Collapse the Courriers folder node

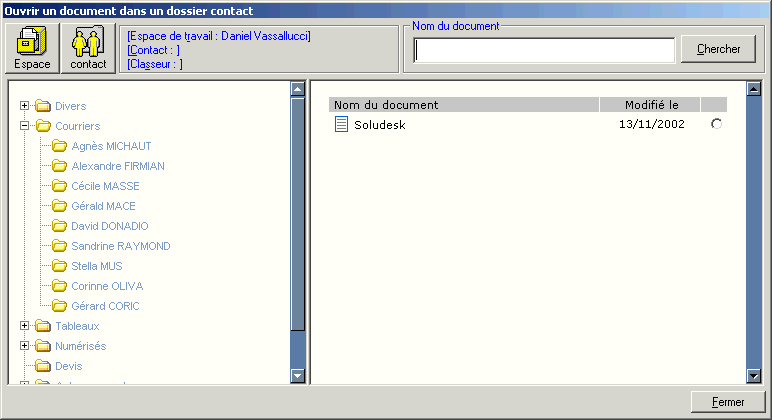(x=25, y=126)
